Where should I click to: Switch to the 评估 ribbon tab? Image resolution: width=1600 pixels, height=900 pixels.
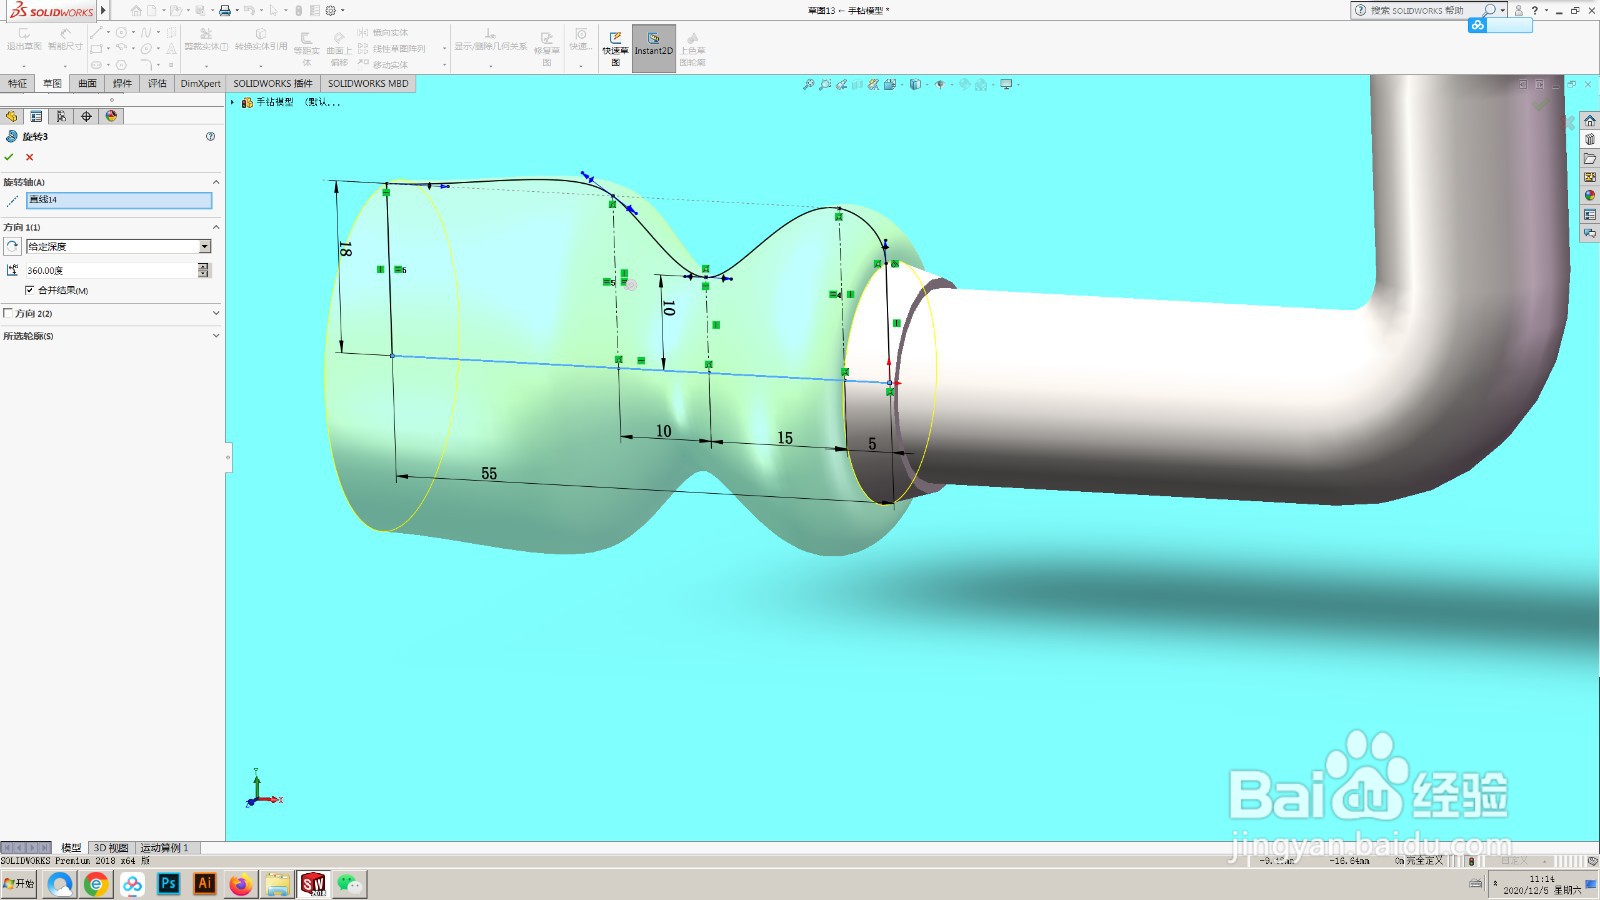(157, 83)
